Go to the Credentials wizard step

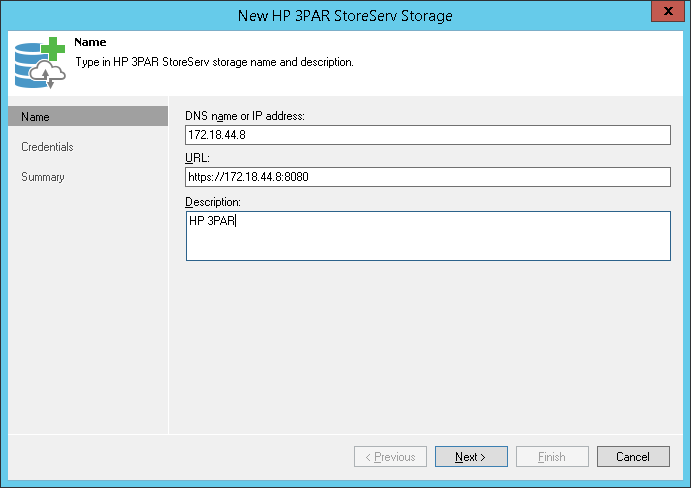(x=47, y=147)
